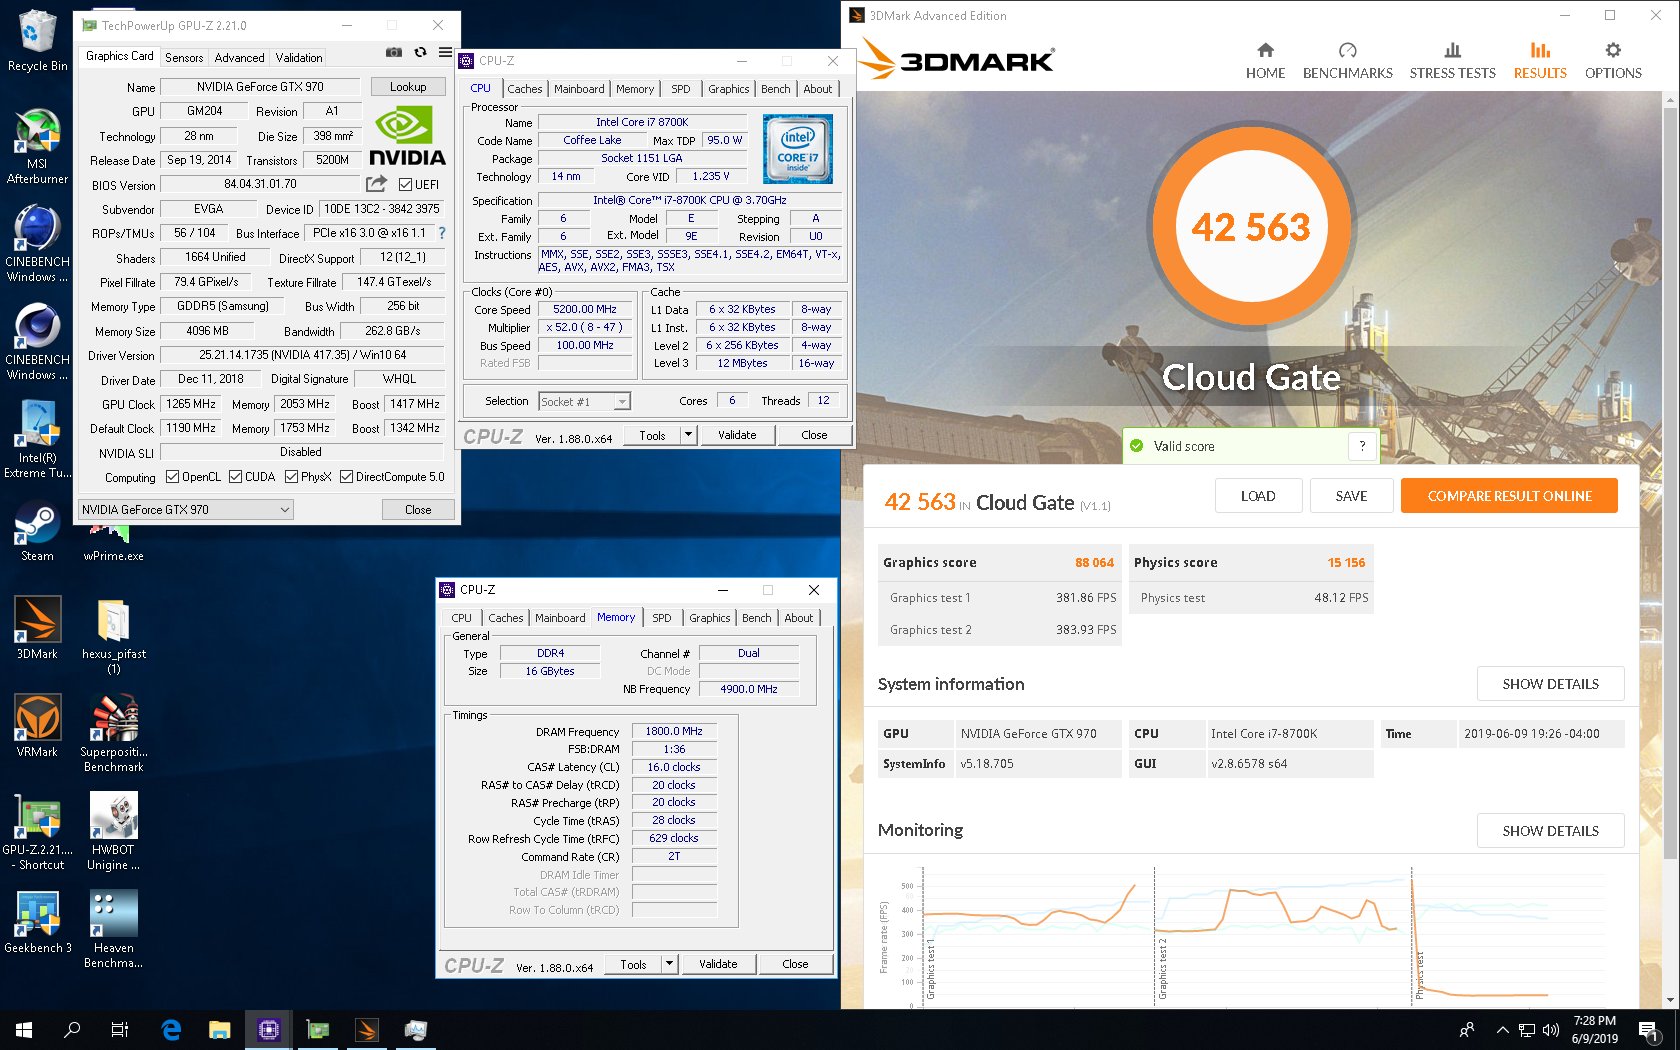
Task: Click Validate in top CPU-Z window
Action: (737, 435)
